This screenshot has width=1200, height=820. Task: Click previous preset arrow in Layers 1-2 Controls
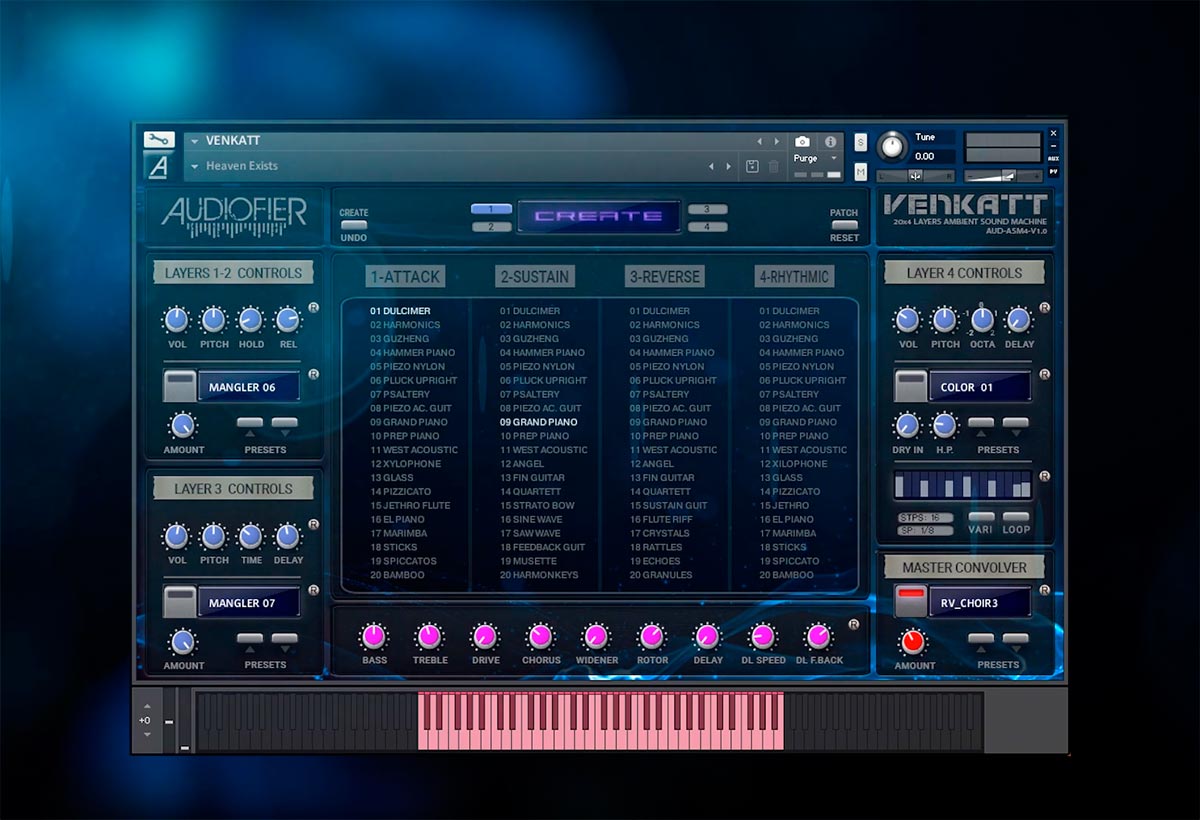(250, 424)
